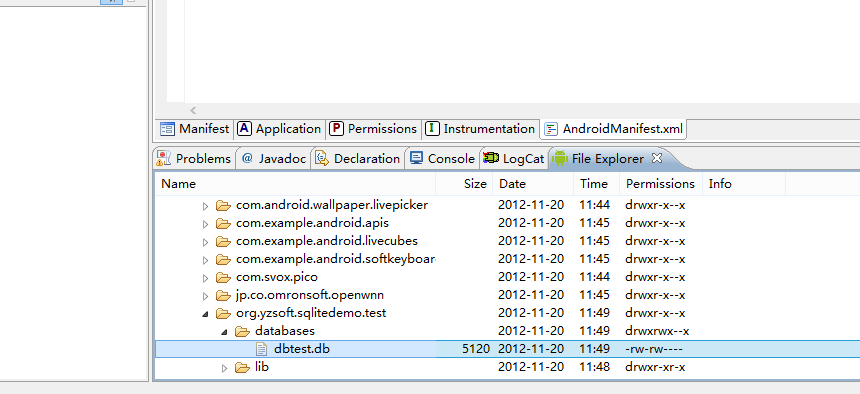Select the com.svox.pico row name
This screenshot has width=860, height=394.
(276, 277)
